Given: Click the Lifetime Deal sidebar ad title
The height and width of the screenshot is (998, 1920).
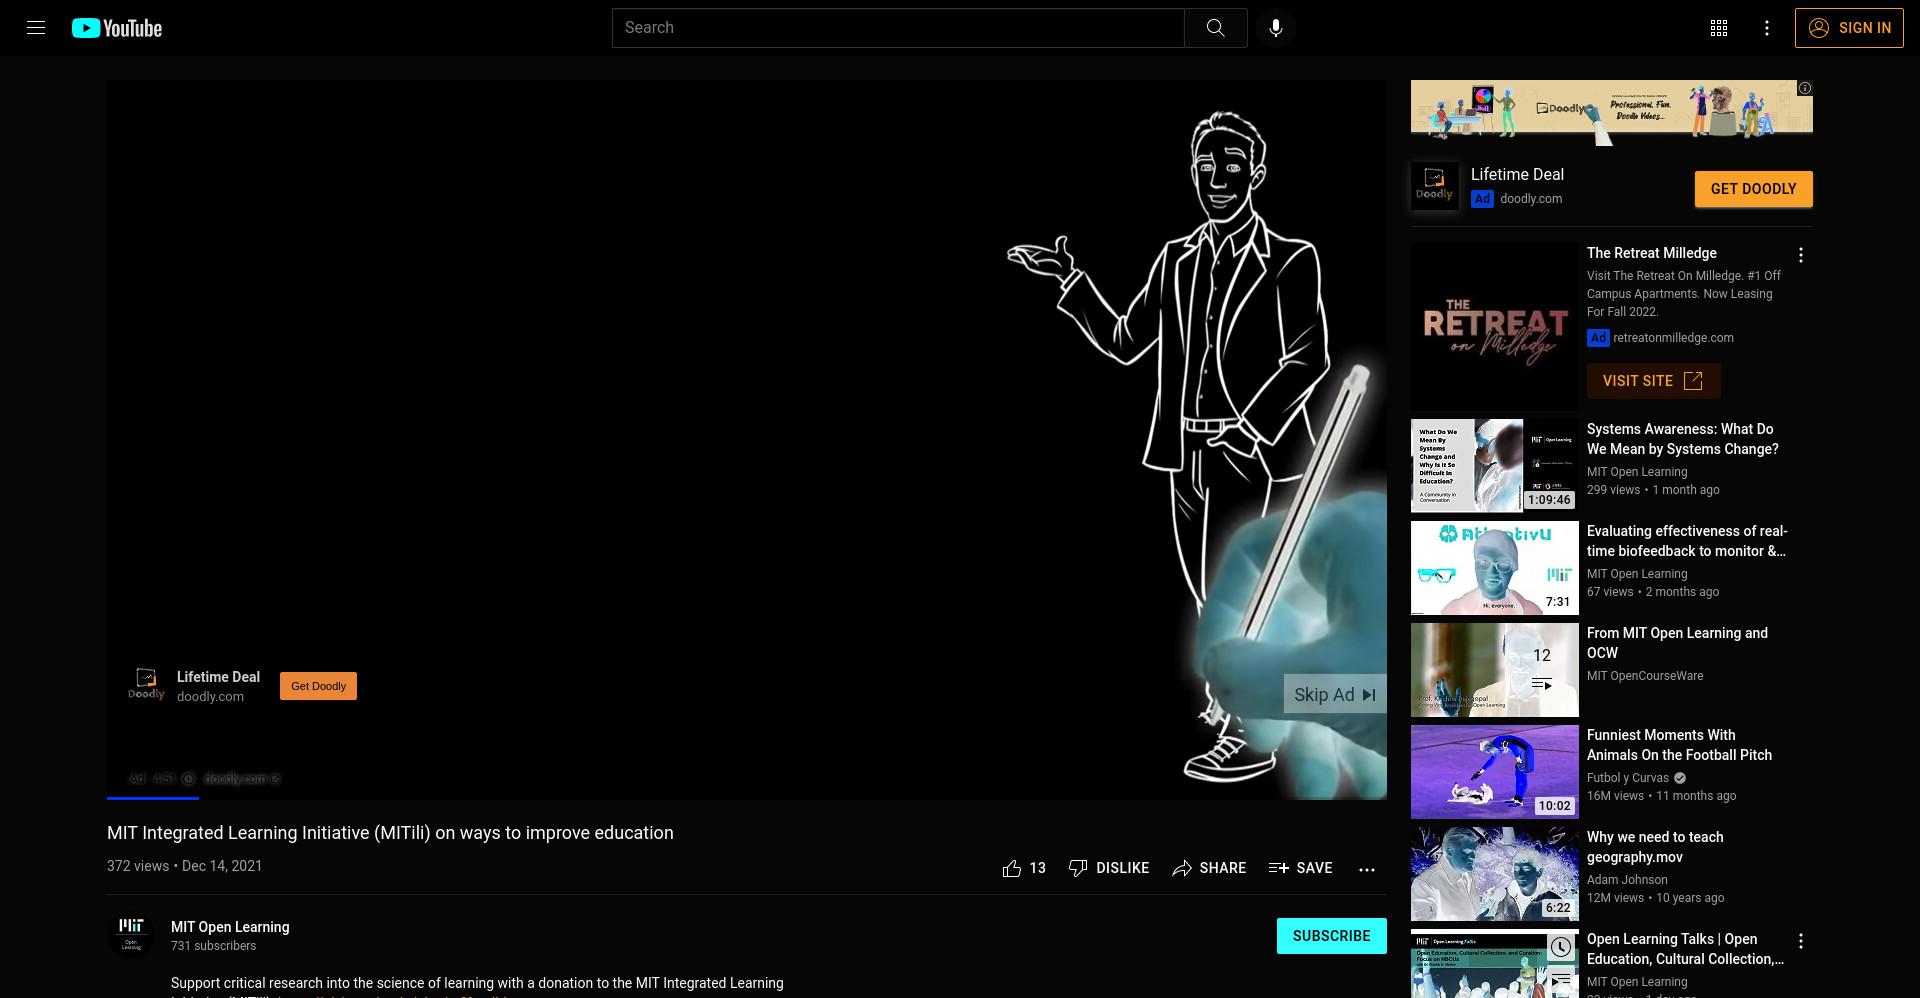Looking at the screenshot, I should coord(1517,174).
